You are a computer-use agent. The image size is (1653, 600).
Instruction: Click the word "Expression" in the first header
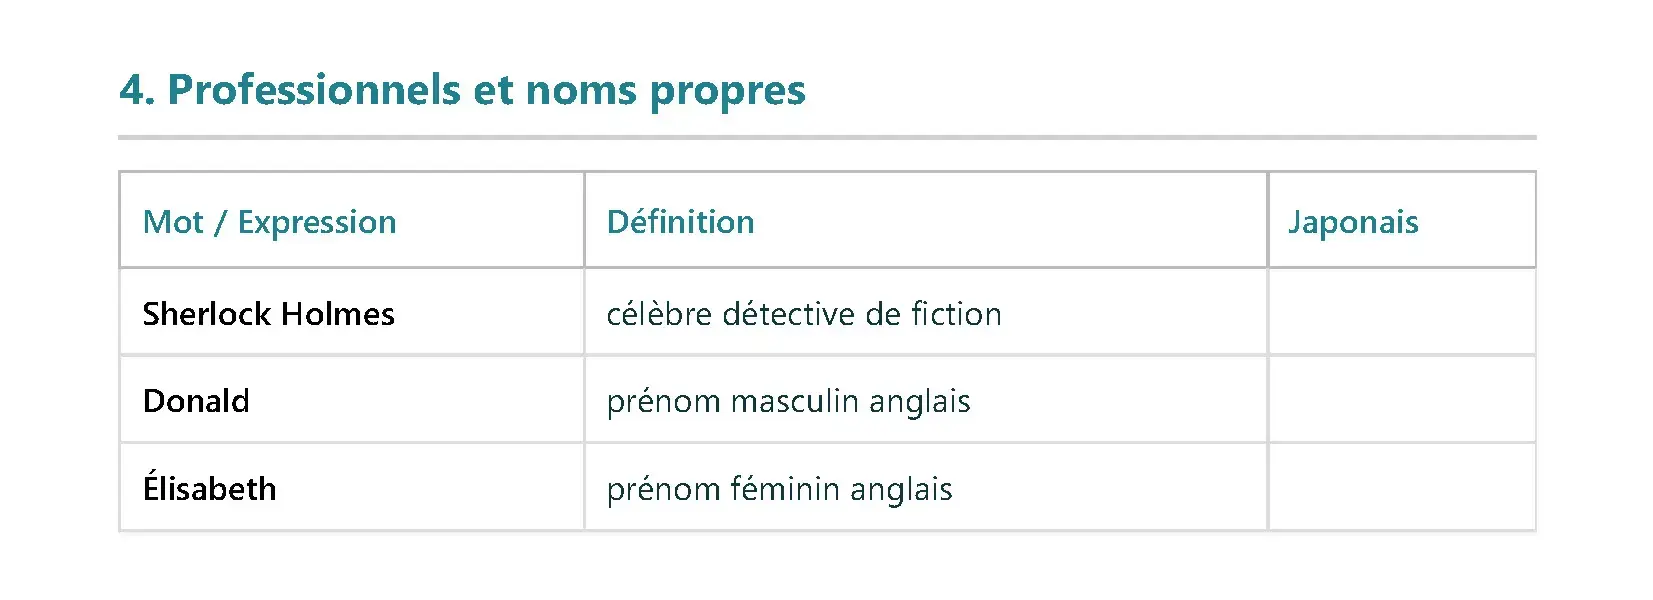click(317, 222)
